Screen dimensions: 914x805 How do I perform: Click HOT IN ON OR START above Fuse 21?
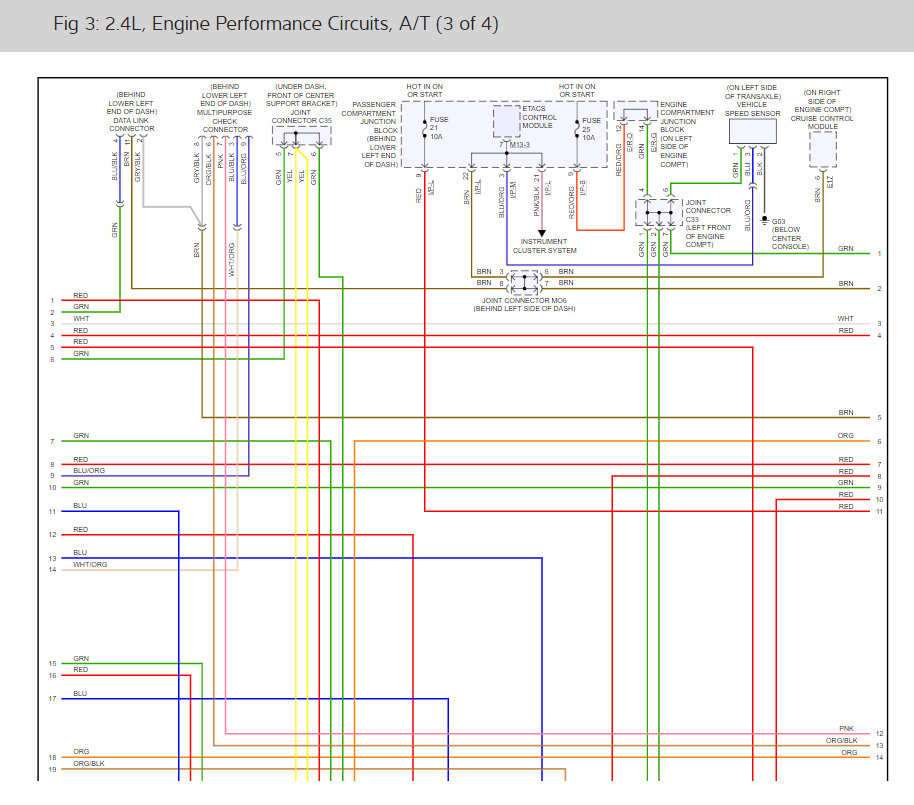point(424,90)
